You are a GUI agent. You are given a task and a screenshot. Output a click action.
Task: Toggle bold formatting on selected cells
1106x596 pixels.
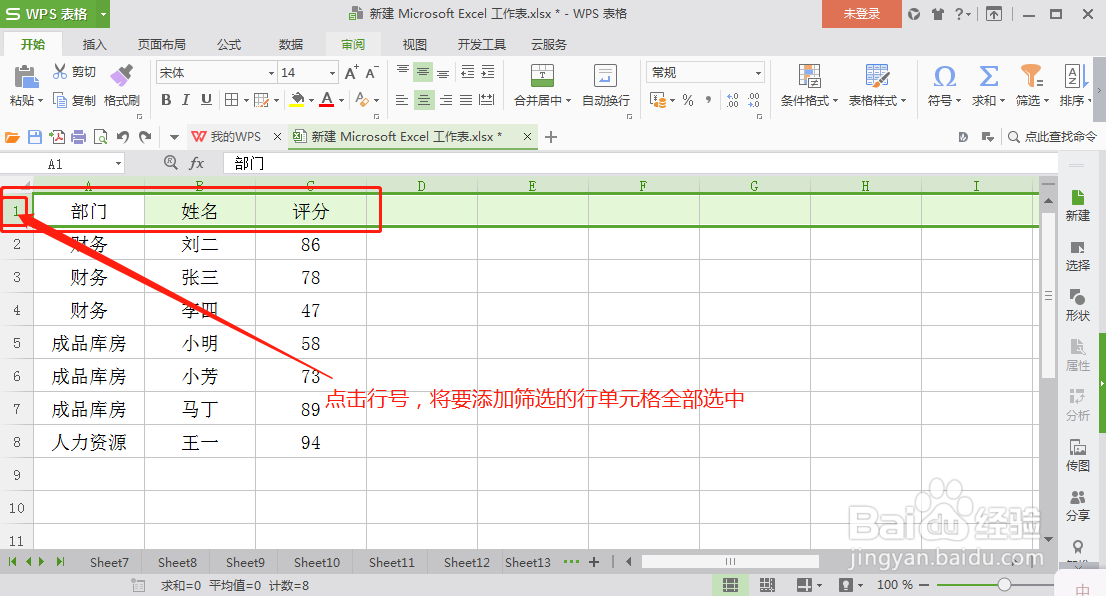coord(166,100)
